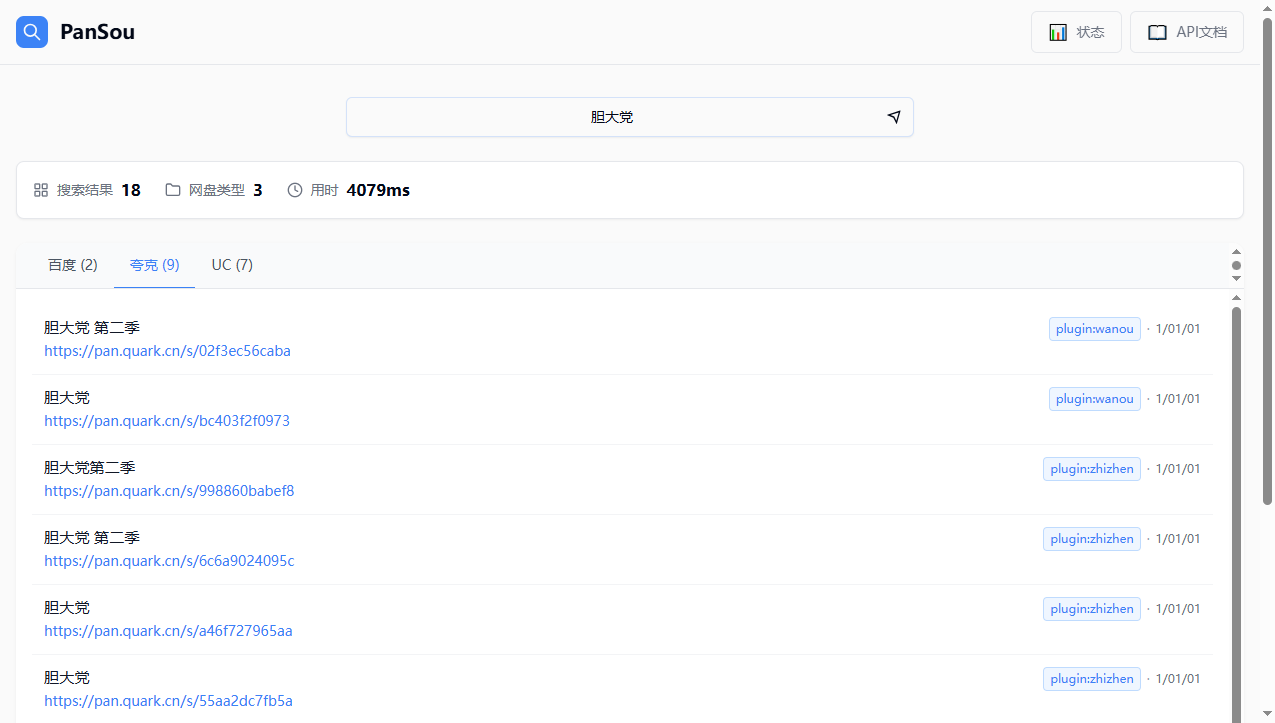This screenshot has width=1275, height=723.
Task: Open the link ending in a46f727965aa
Action: point(168,631)
